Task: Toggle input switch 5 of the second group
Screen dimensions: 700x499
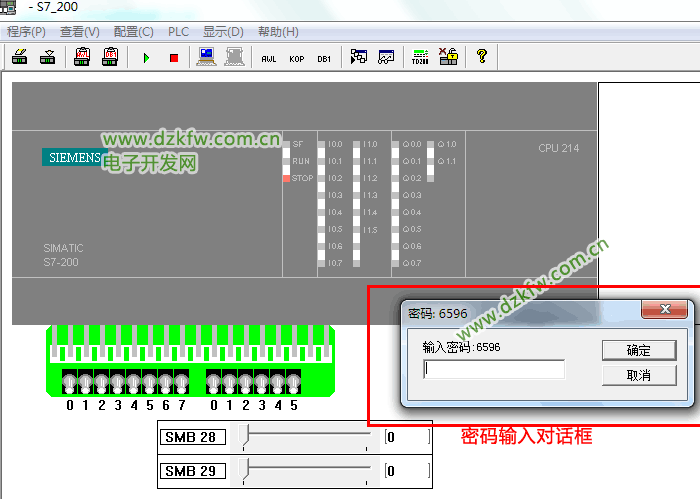Action: pos(293,381)
